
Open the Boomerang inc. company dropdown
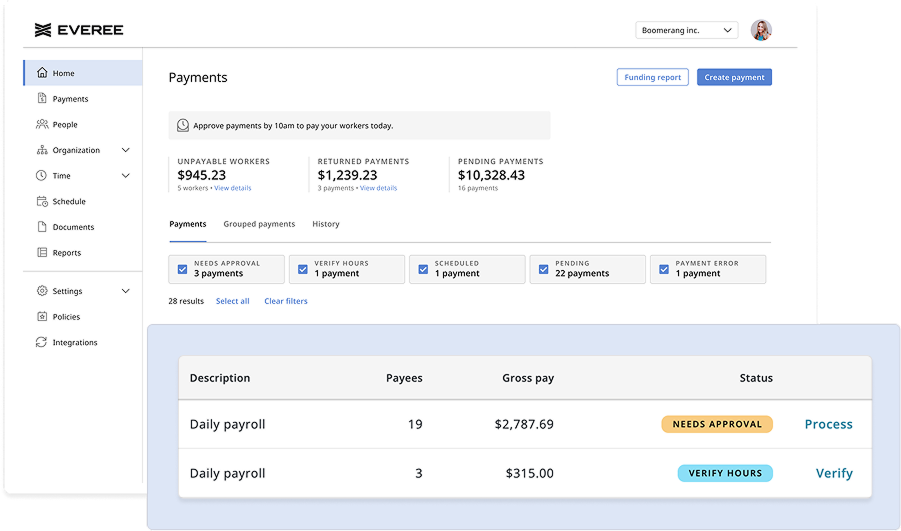[x=687, y=30]
